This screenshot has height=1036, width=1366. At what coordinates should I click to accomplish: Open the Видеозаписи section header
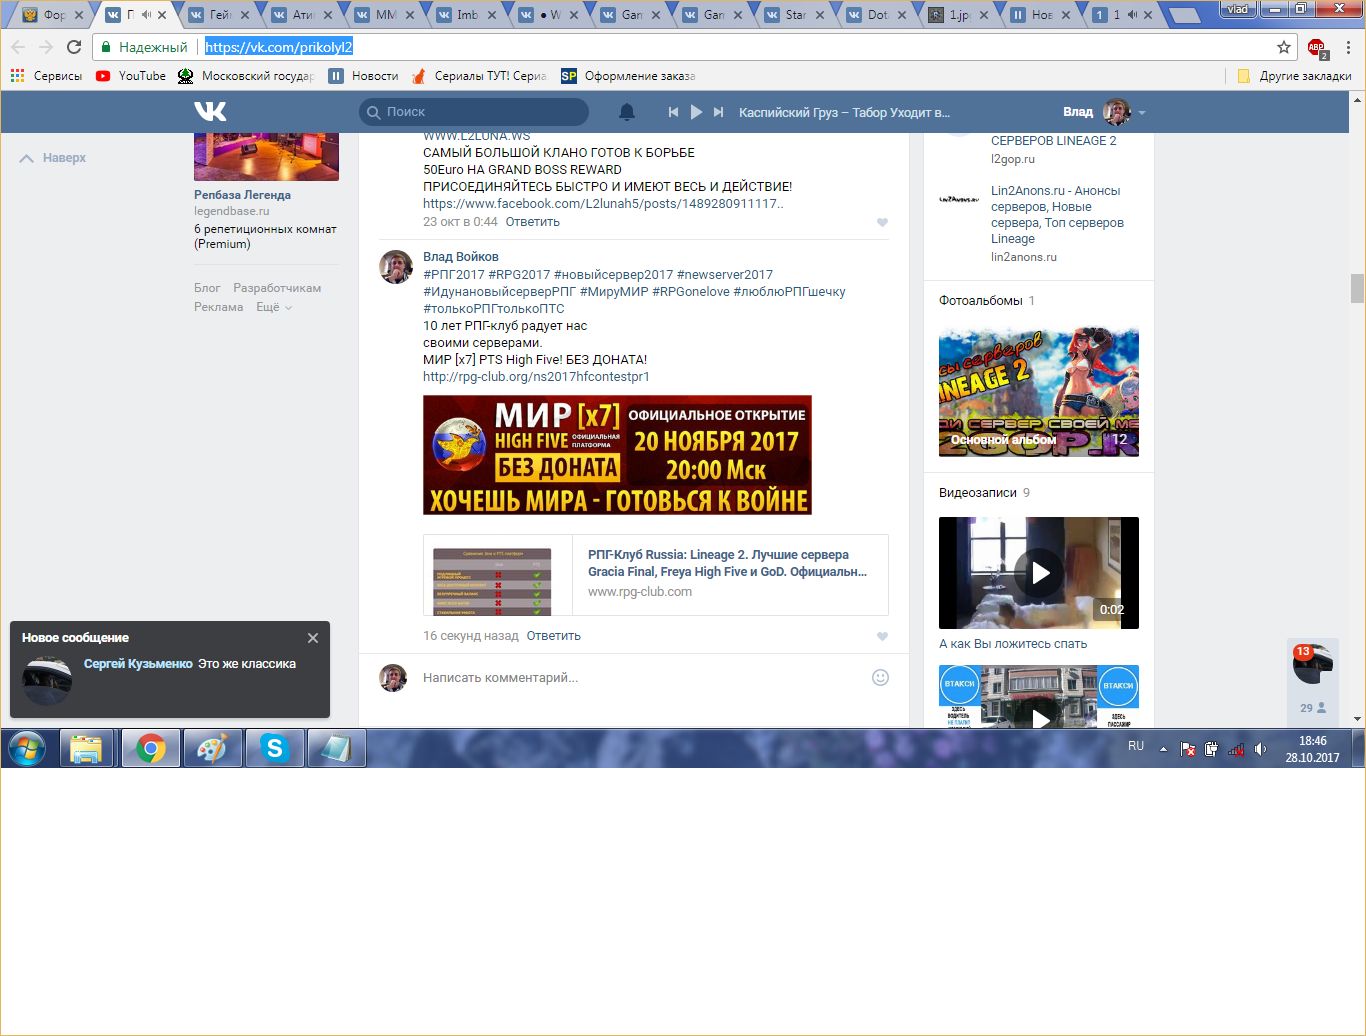pyautogui.click(x=977, y=493)
